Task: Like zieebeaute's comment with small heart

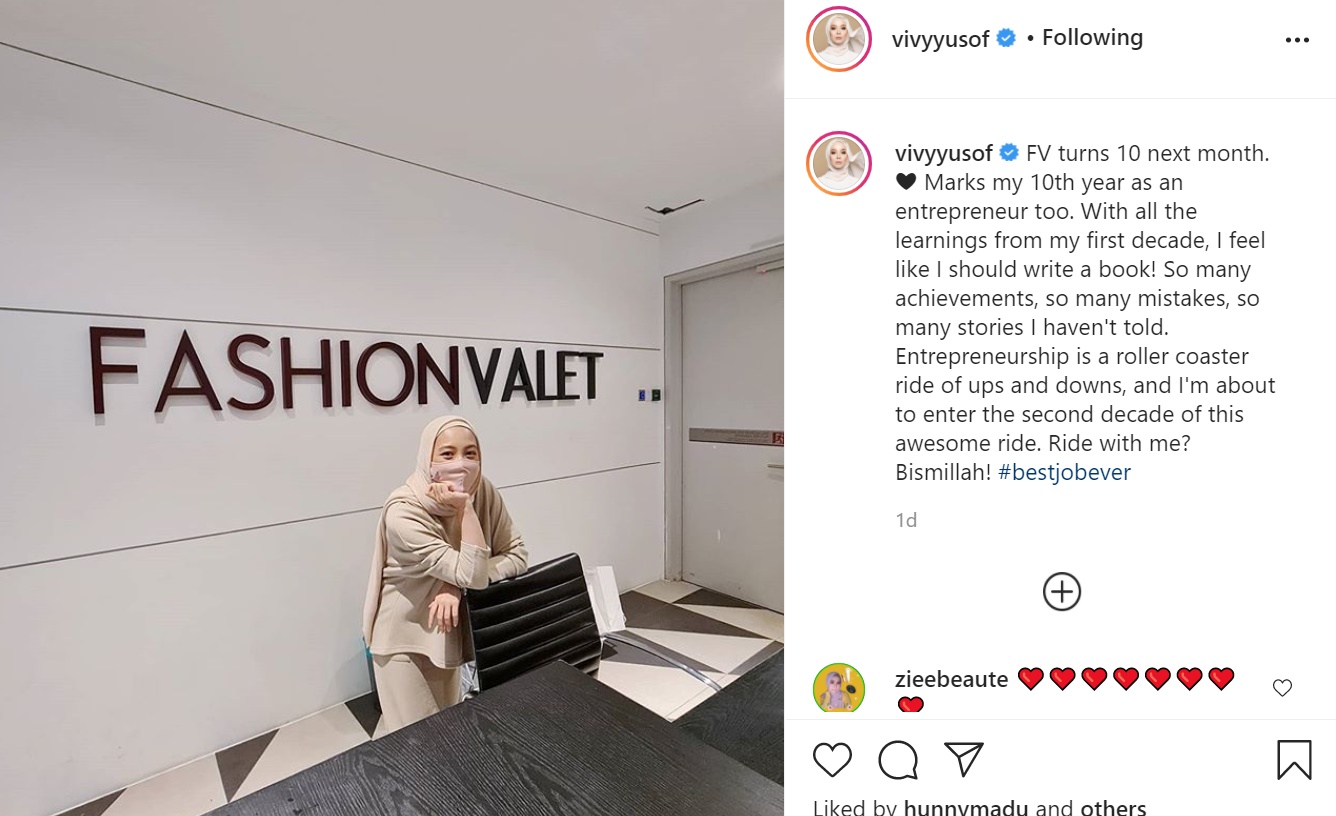Action: 1282,688
